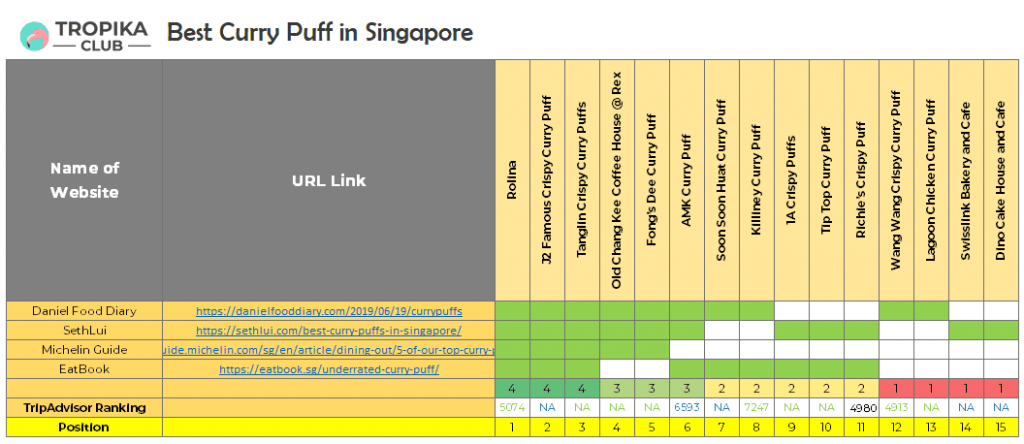
Task: Open the guide.michelin.com article link
Action: click(x=329, y=350)
